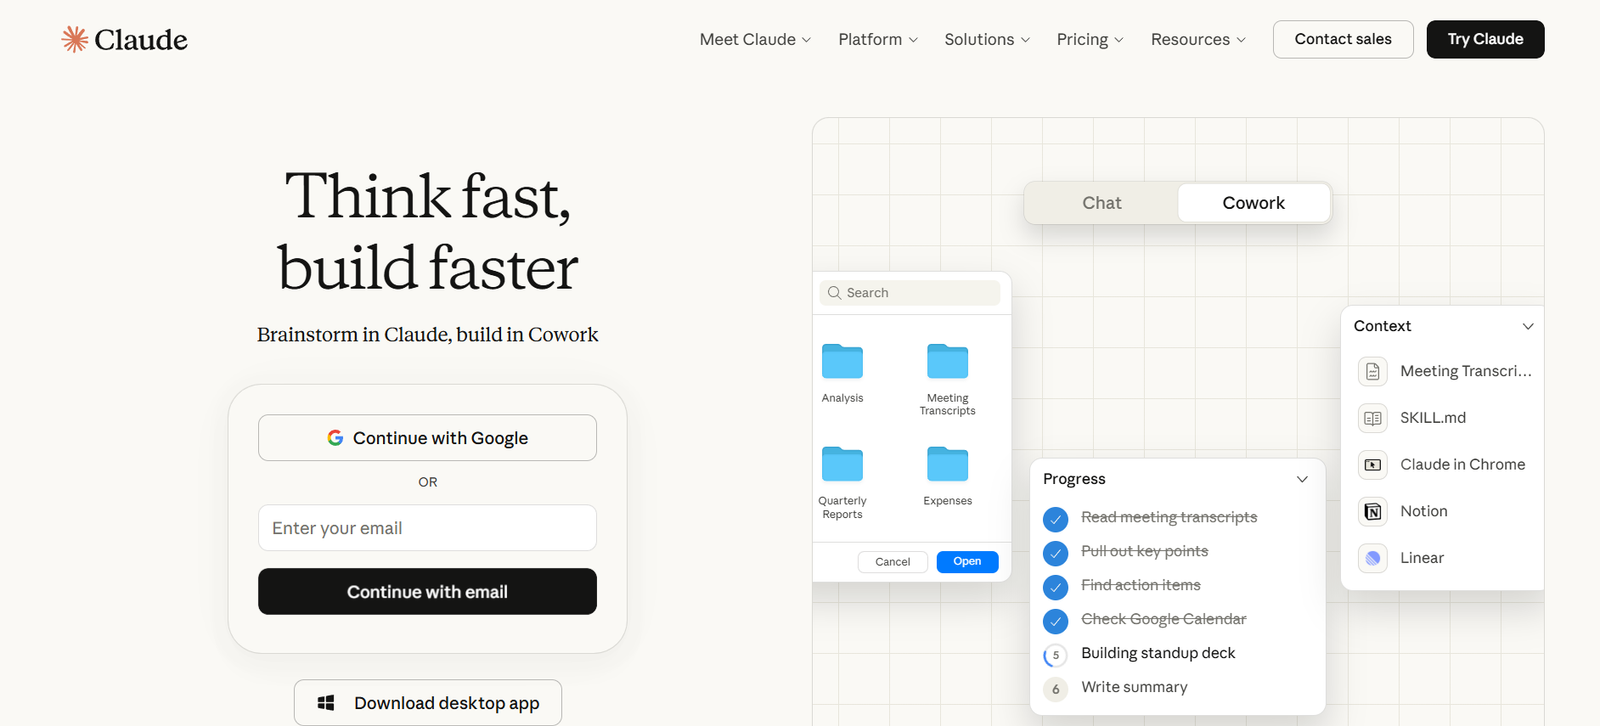Click the Try Claude button
The height and width of the screenshot is (726, 1600).
1485,39
